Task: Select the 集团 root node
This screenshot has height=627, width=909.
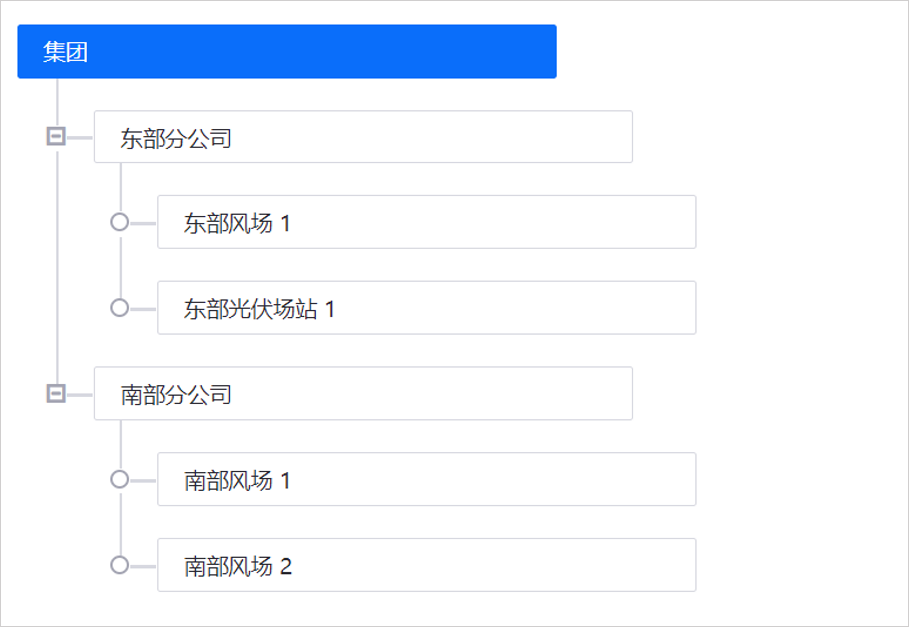Action: point(286,52)
